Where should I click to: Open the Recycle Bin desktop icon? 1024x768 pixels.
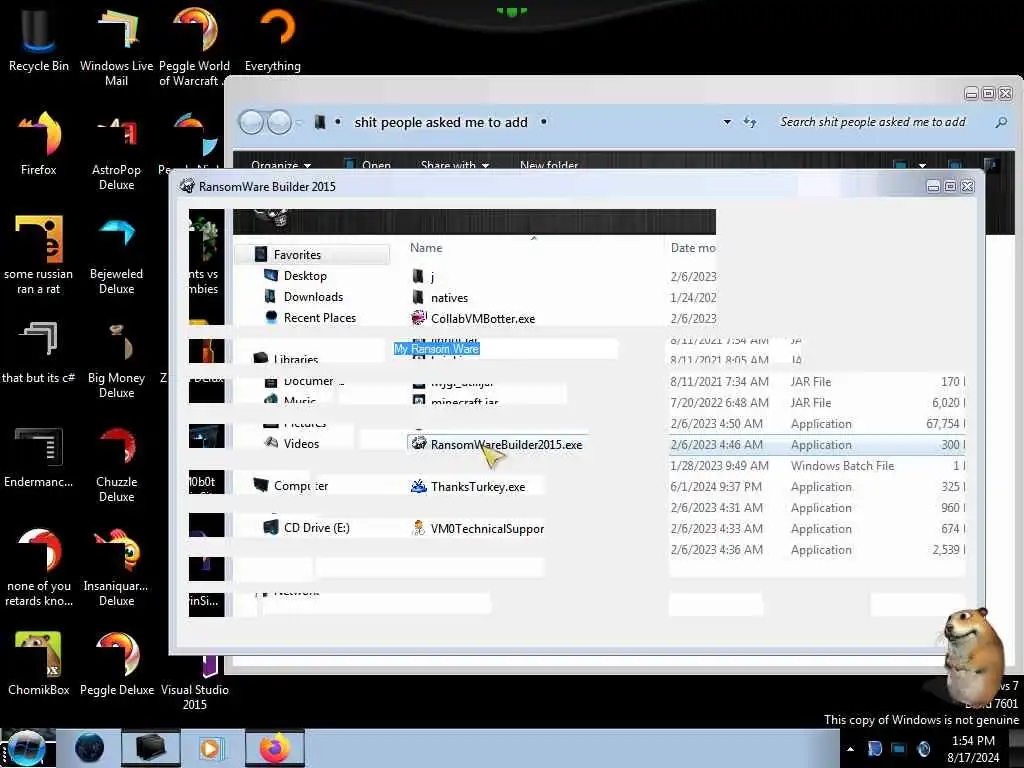[38, 39]
